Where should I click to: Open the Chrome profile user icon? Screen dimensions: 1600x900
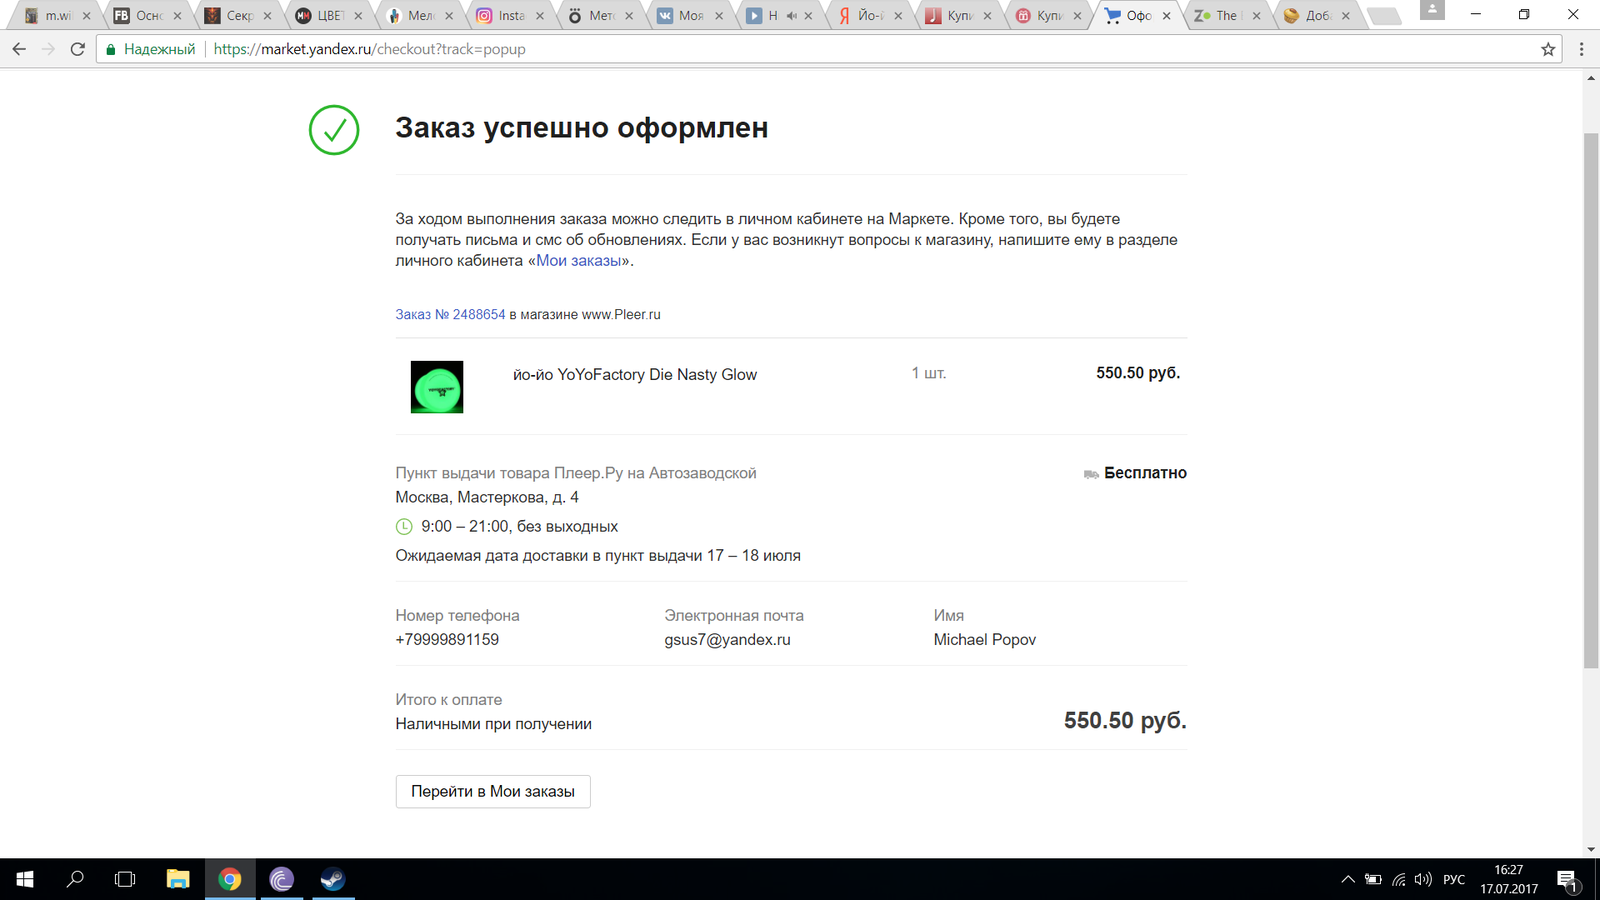1432,10
